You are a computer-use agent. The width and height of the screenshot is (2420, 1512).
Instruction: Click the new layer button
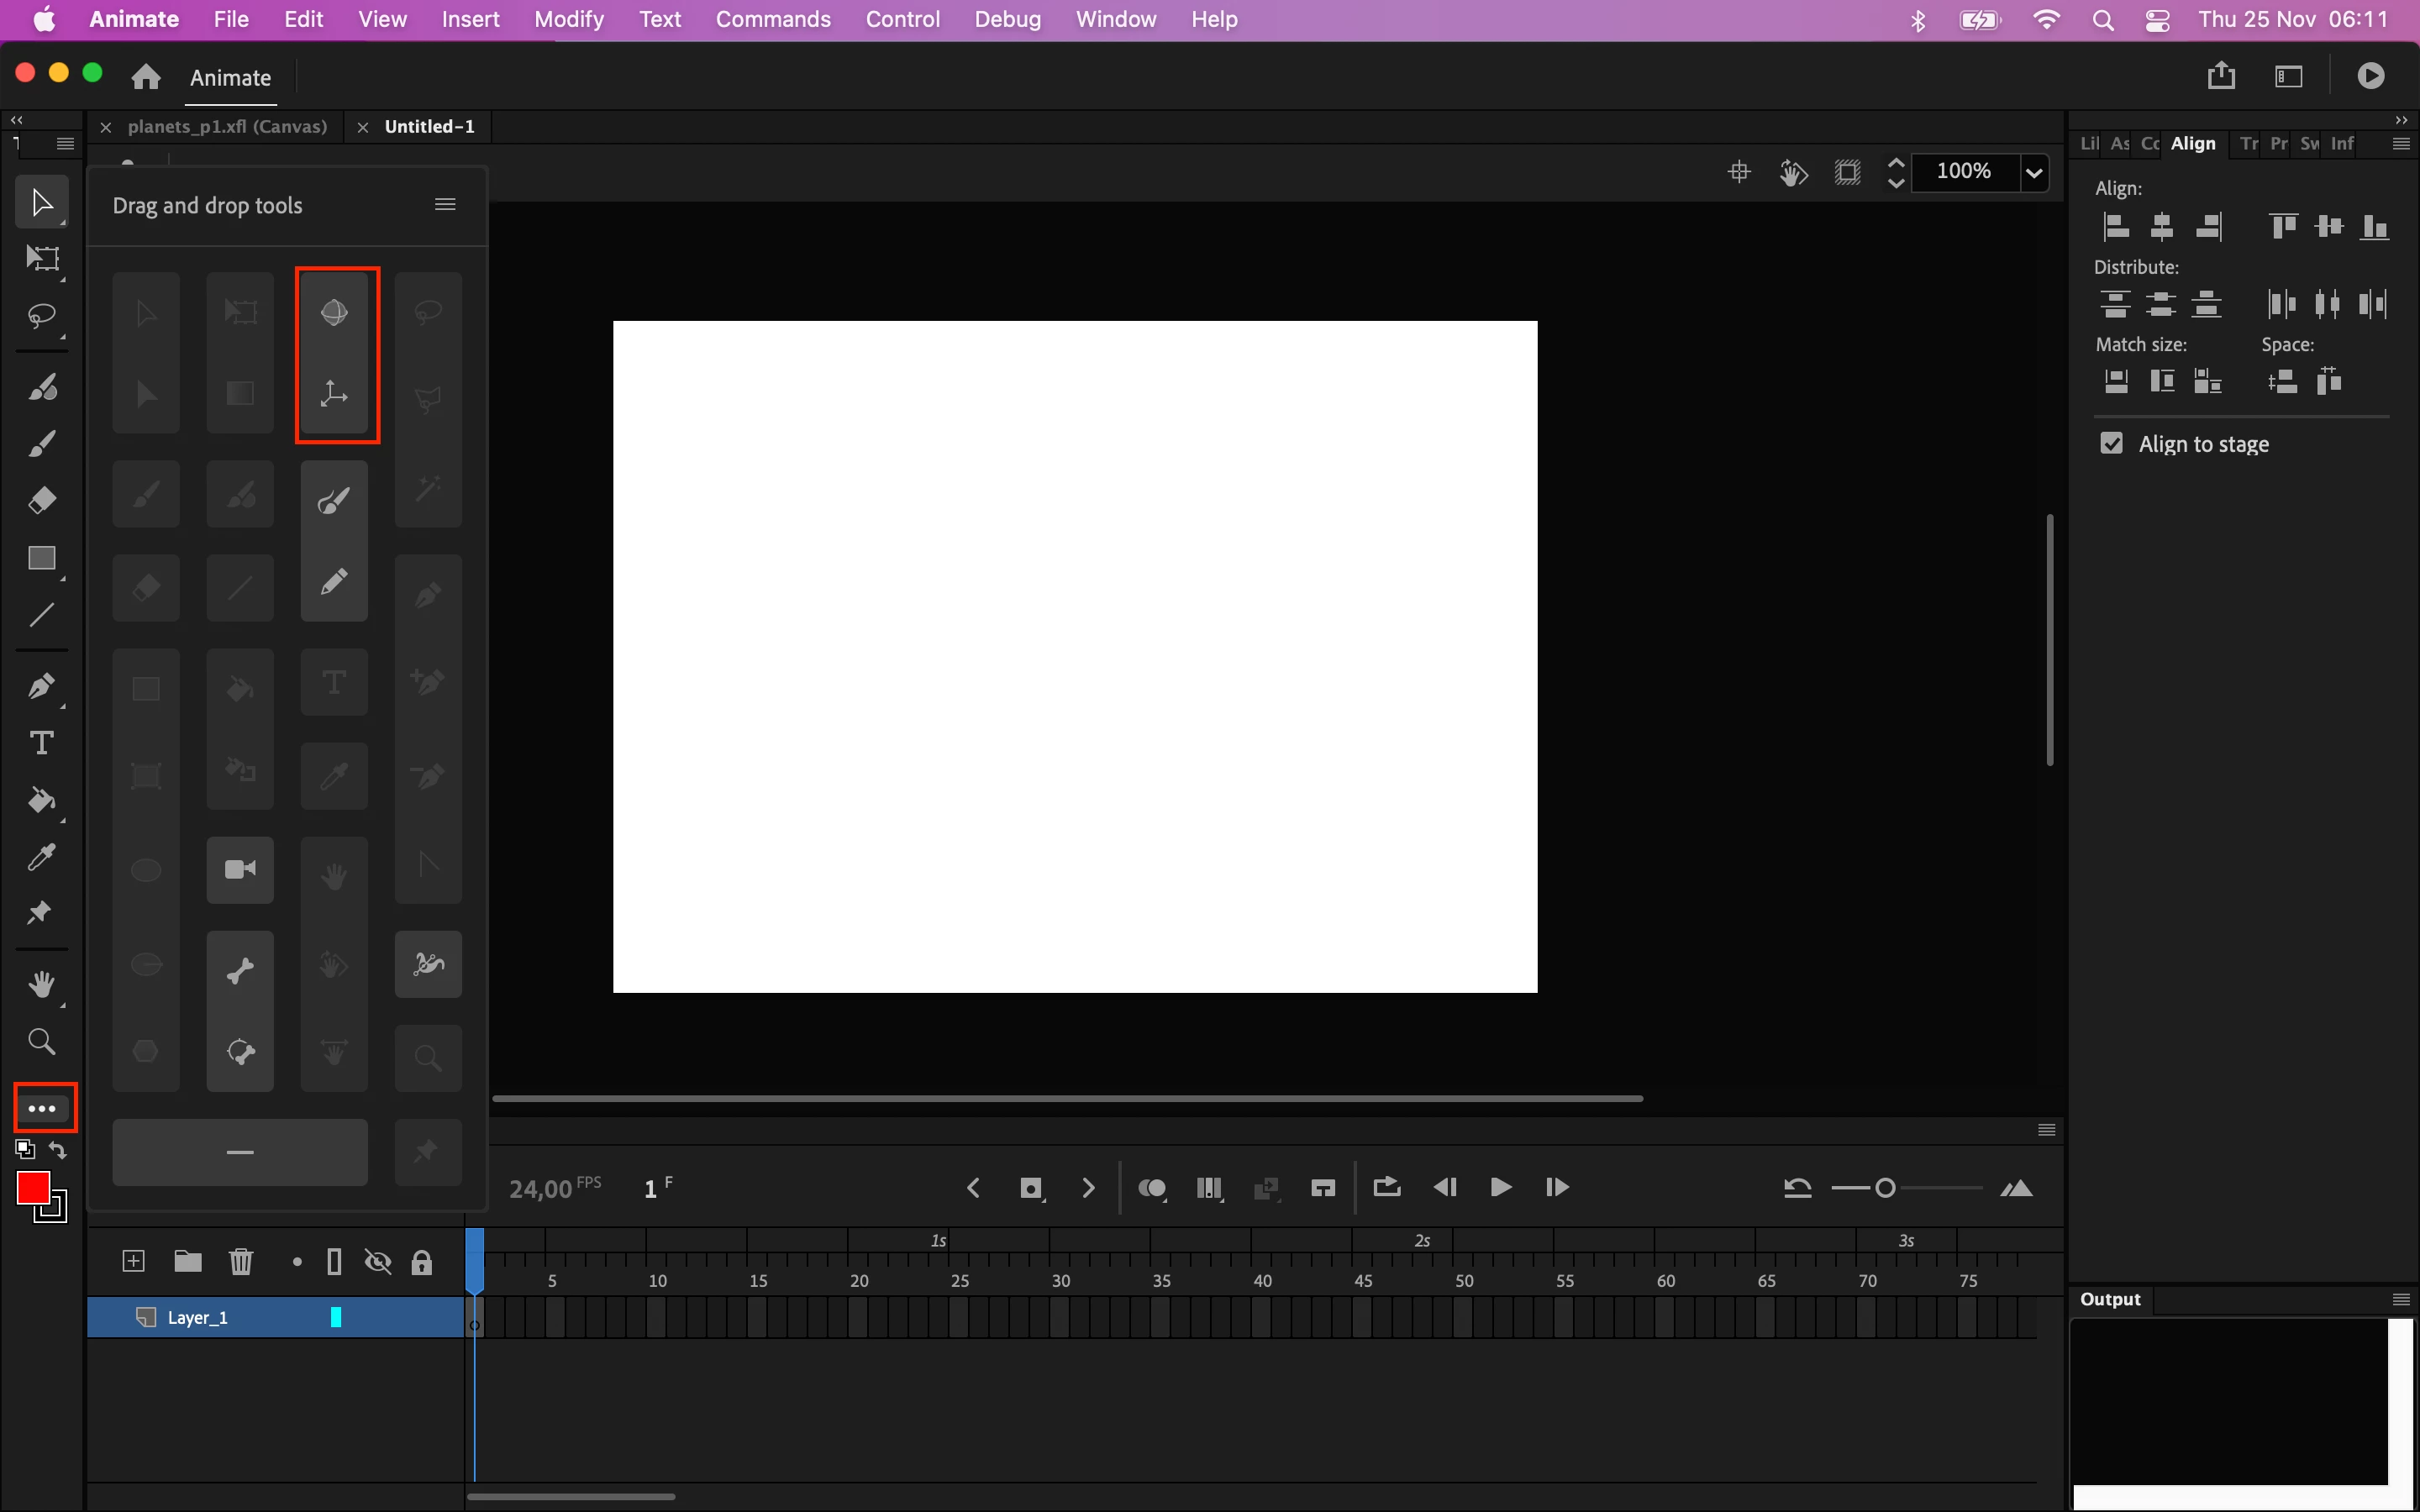click(133, 1262)
